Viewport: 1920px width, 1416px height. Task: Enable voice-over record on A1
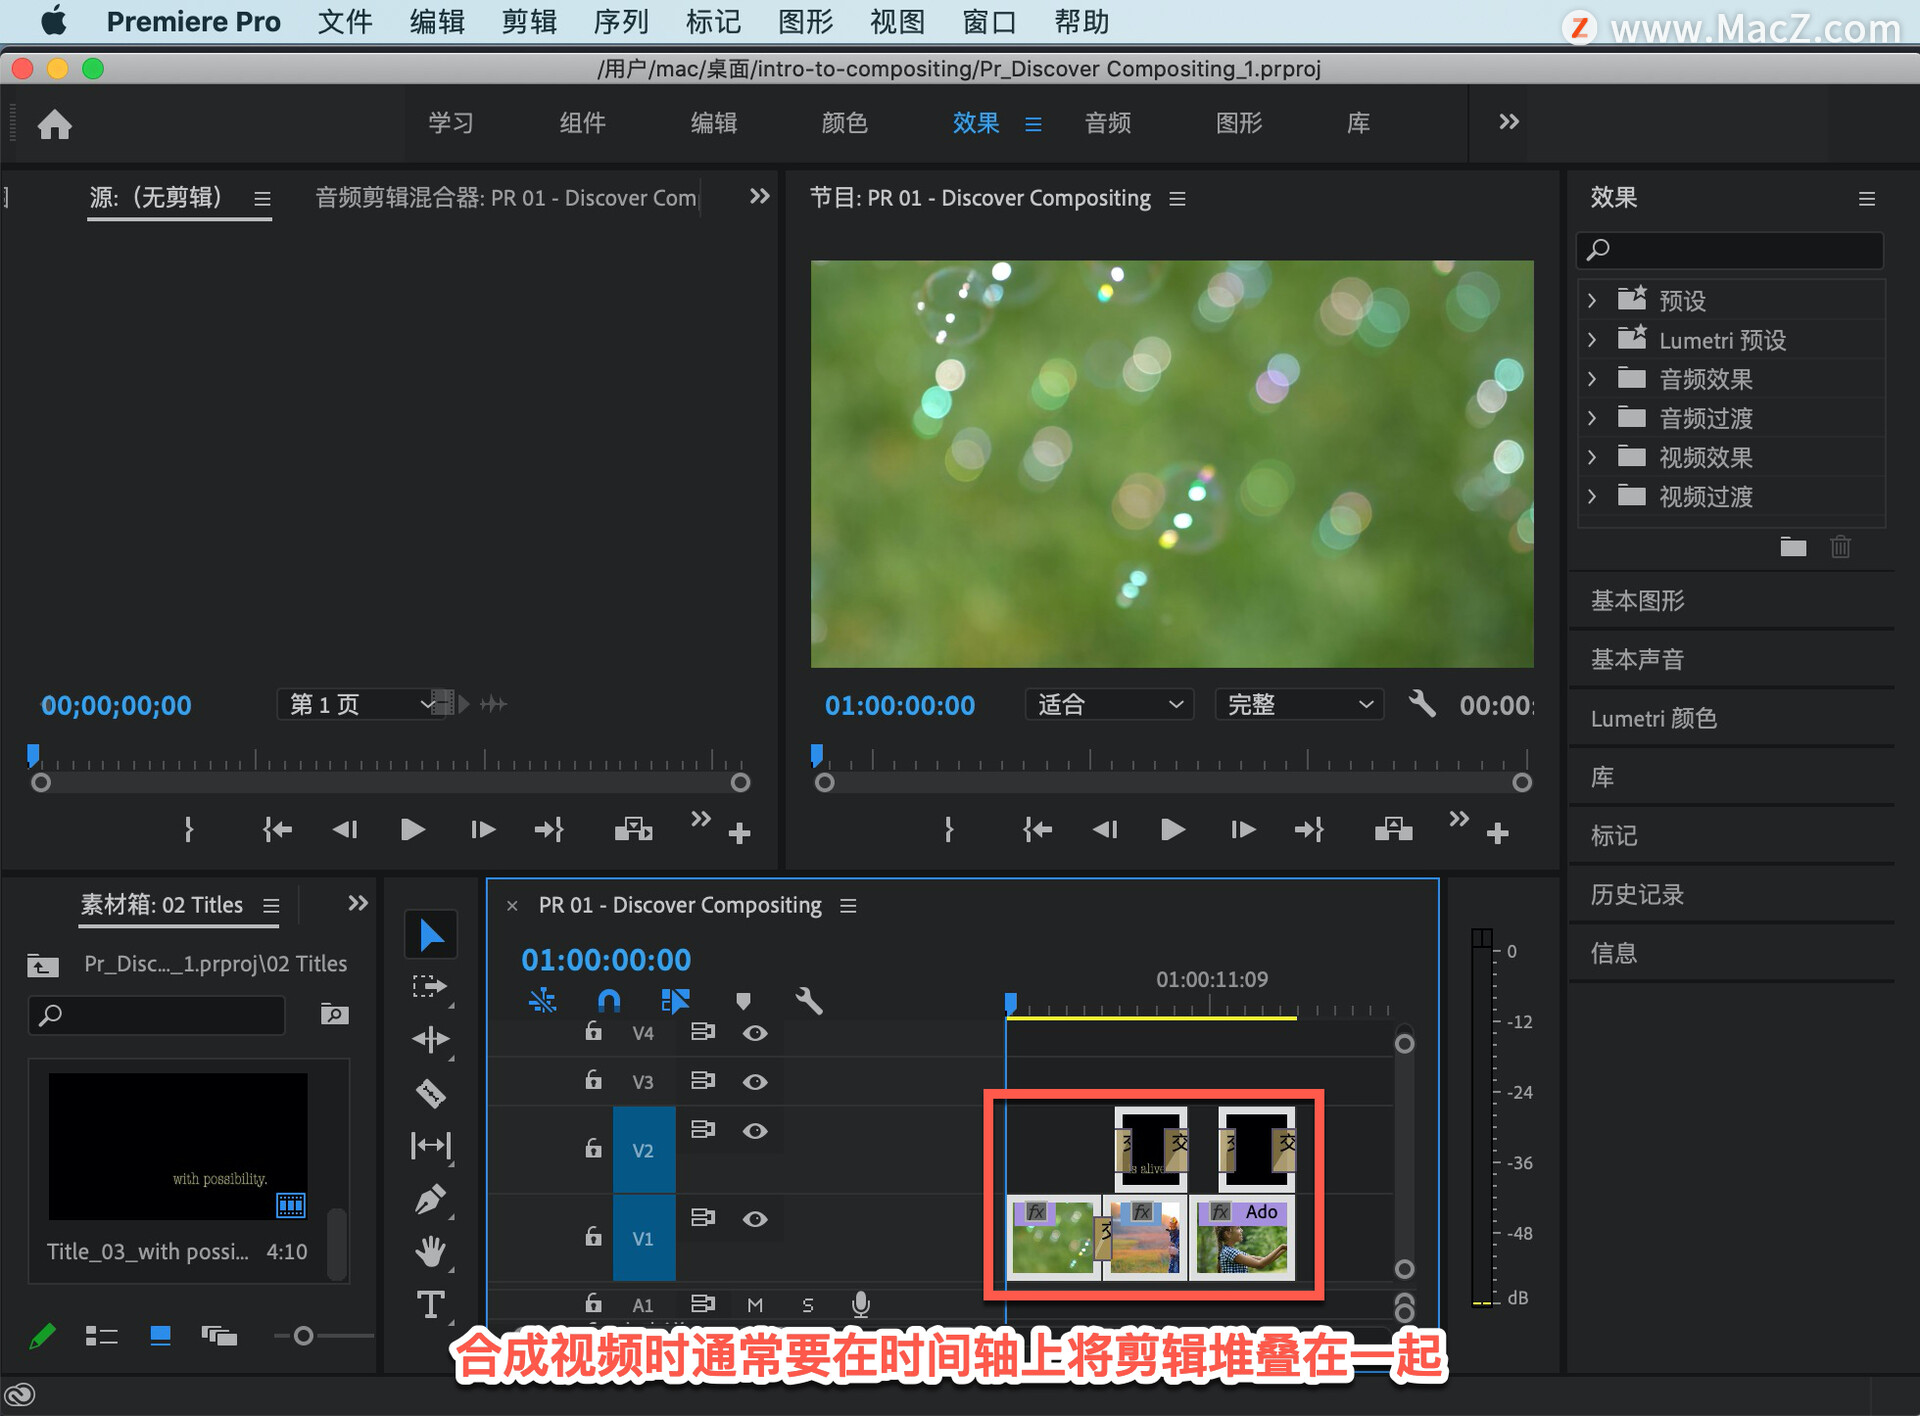[x=860, y=1304]
